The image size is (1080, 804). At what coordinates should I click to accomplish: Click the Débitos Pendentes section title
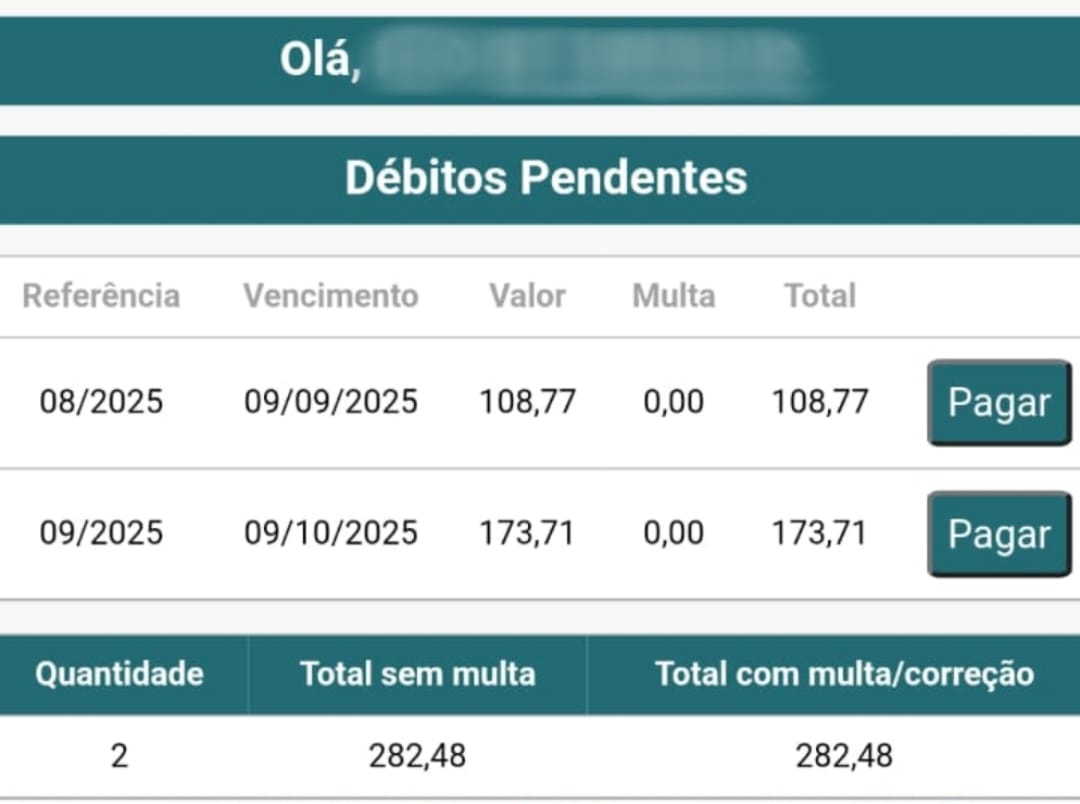pyautogui.click(x=546, y=178)
